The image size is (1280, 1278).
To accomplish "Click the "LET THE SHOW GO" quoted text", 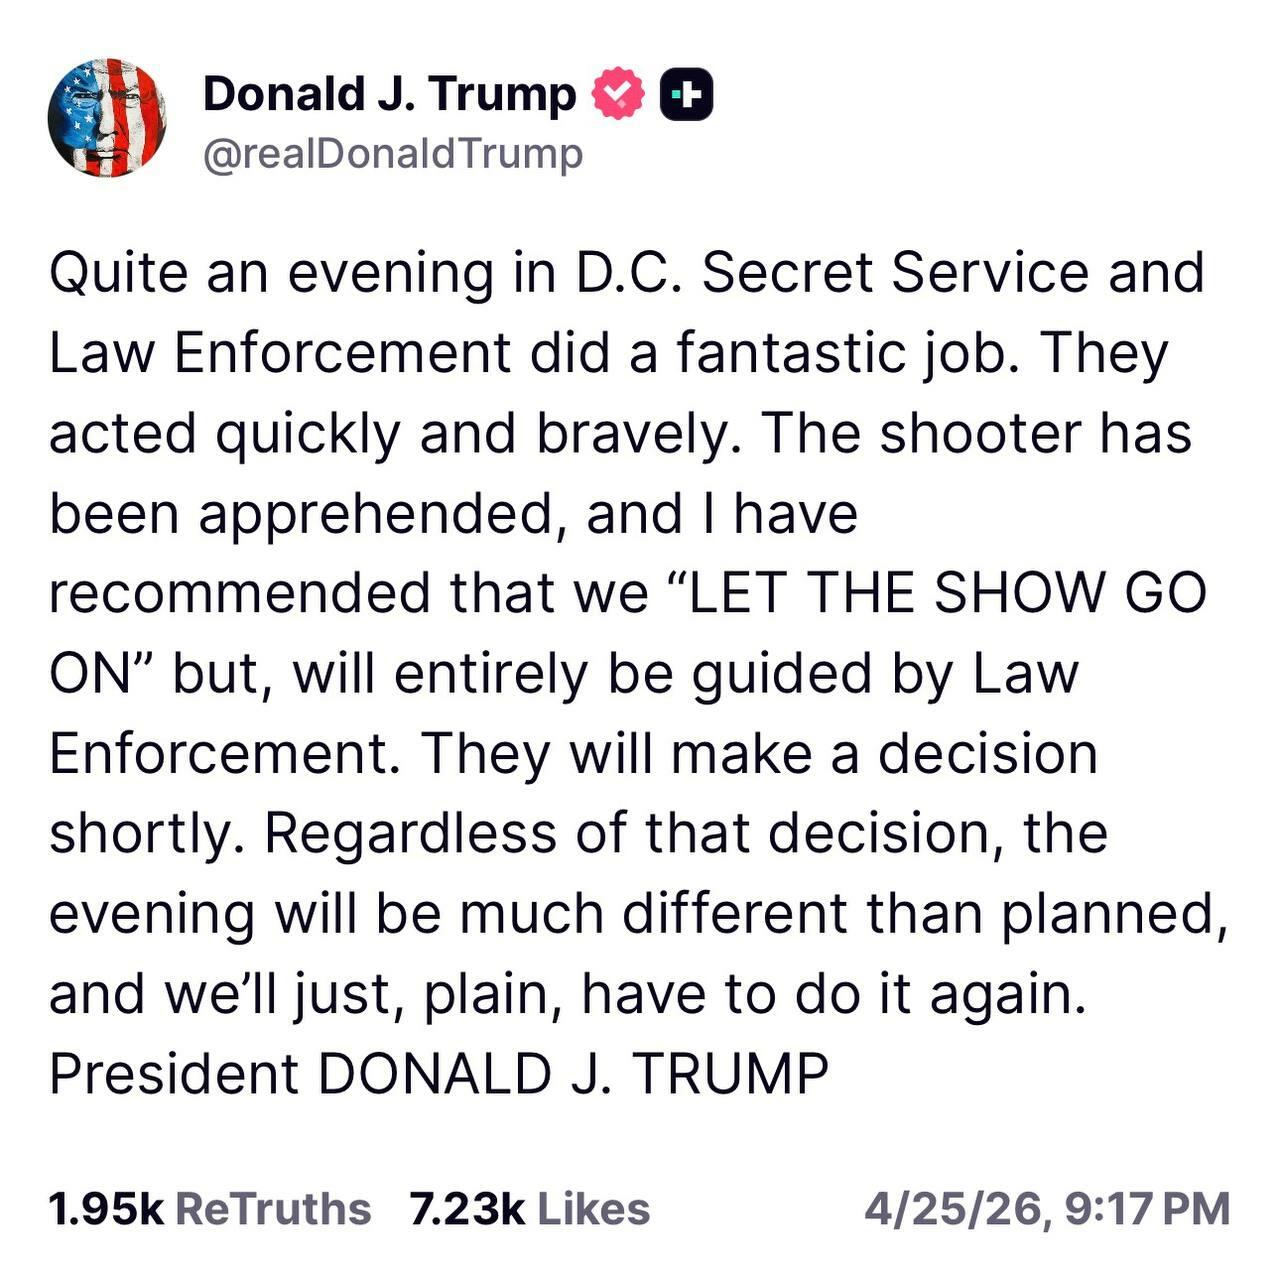I will (934, 593).
